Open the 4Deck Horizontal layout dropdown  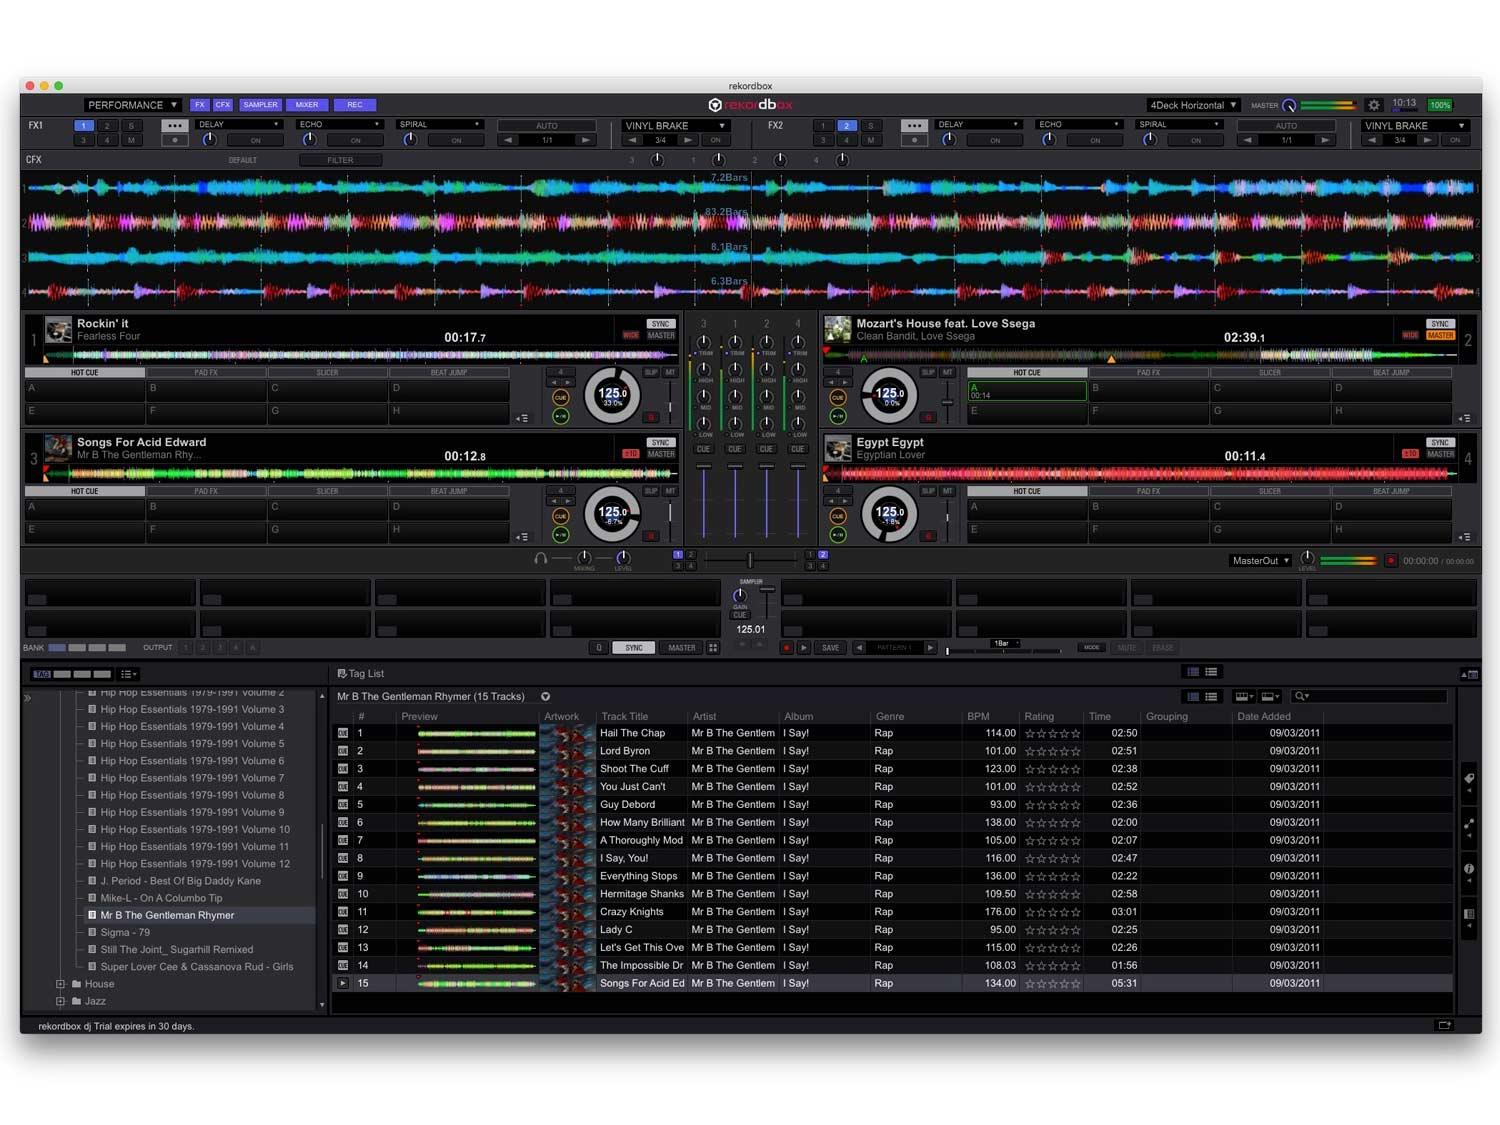click(x=1193, y=105)
